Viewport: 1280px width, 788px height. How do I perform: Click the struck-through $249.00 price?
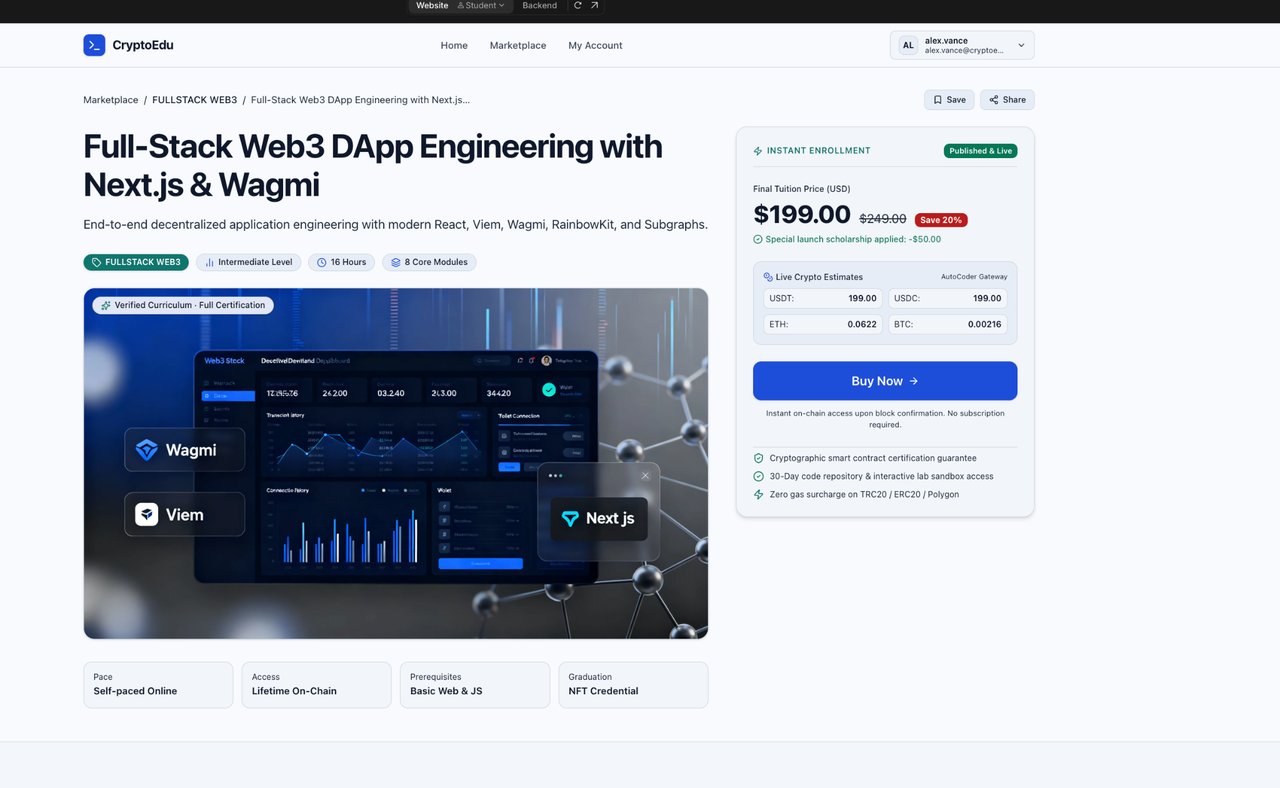tap(883, 219)
